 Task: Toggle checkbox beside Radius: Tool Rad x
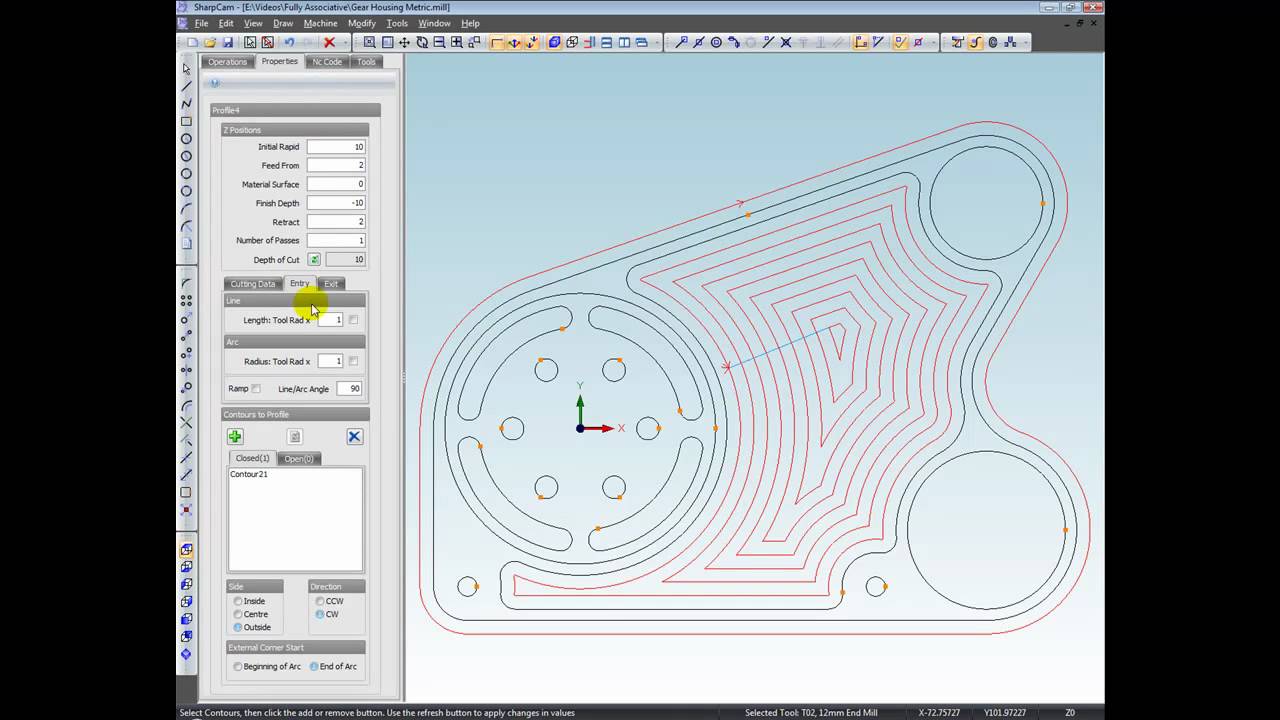[x=353, y=361]
